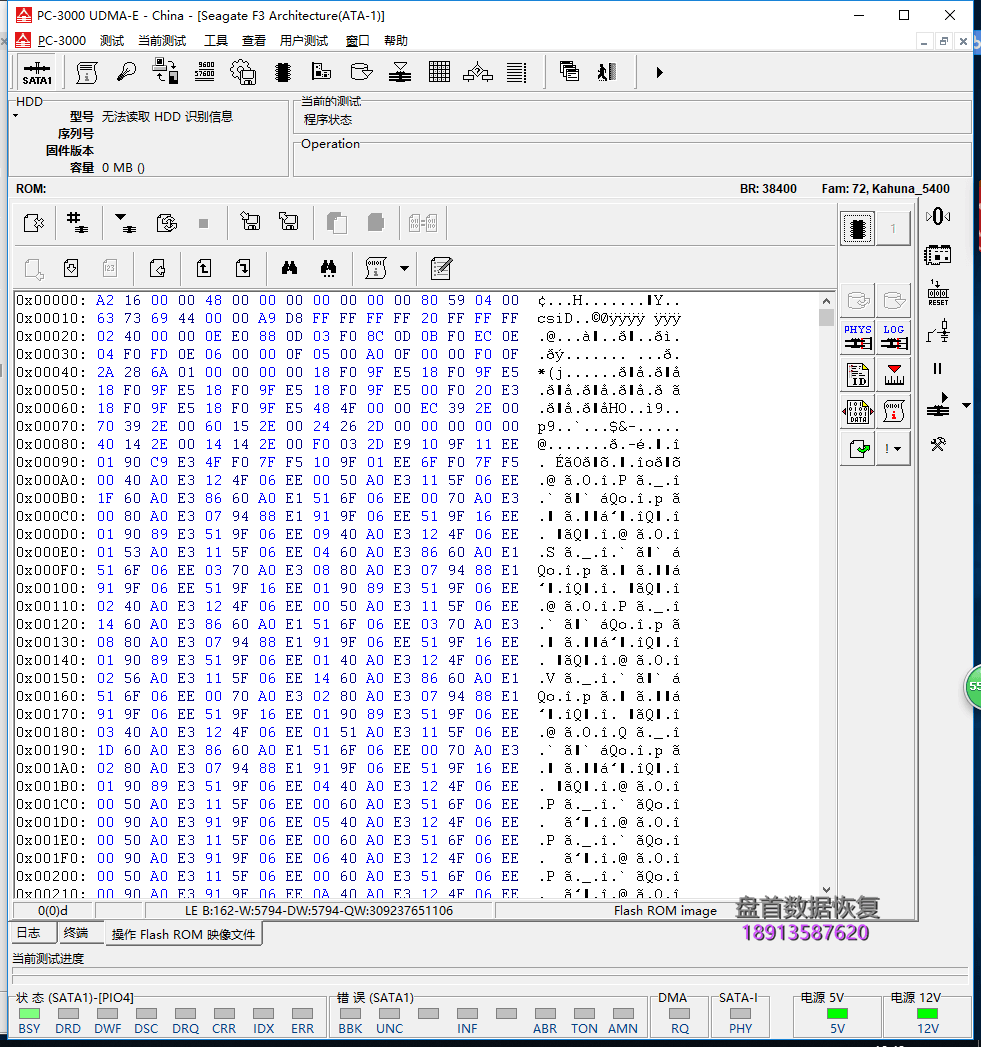Click hex row offset 0x00000

coord(51,300)
